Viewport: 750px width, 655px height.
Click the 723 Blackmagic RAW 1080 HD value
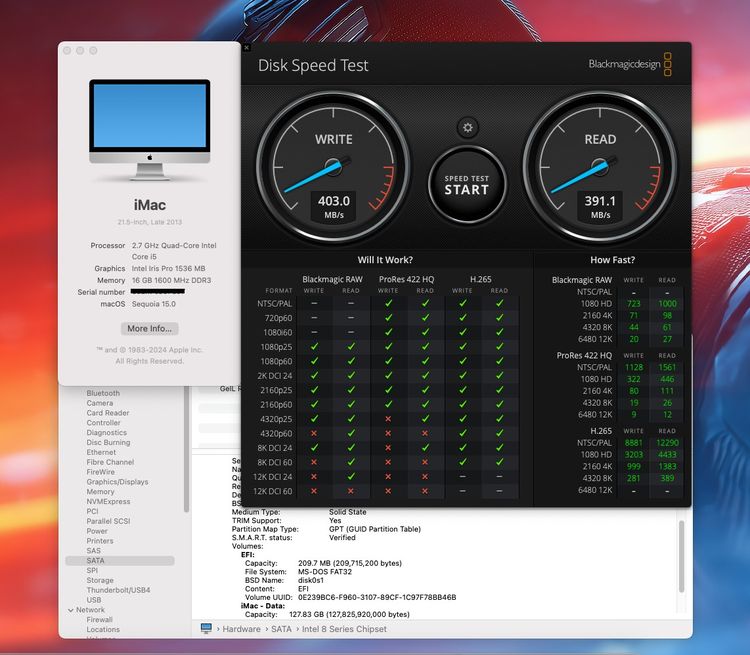(x=634, y=304)
